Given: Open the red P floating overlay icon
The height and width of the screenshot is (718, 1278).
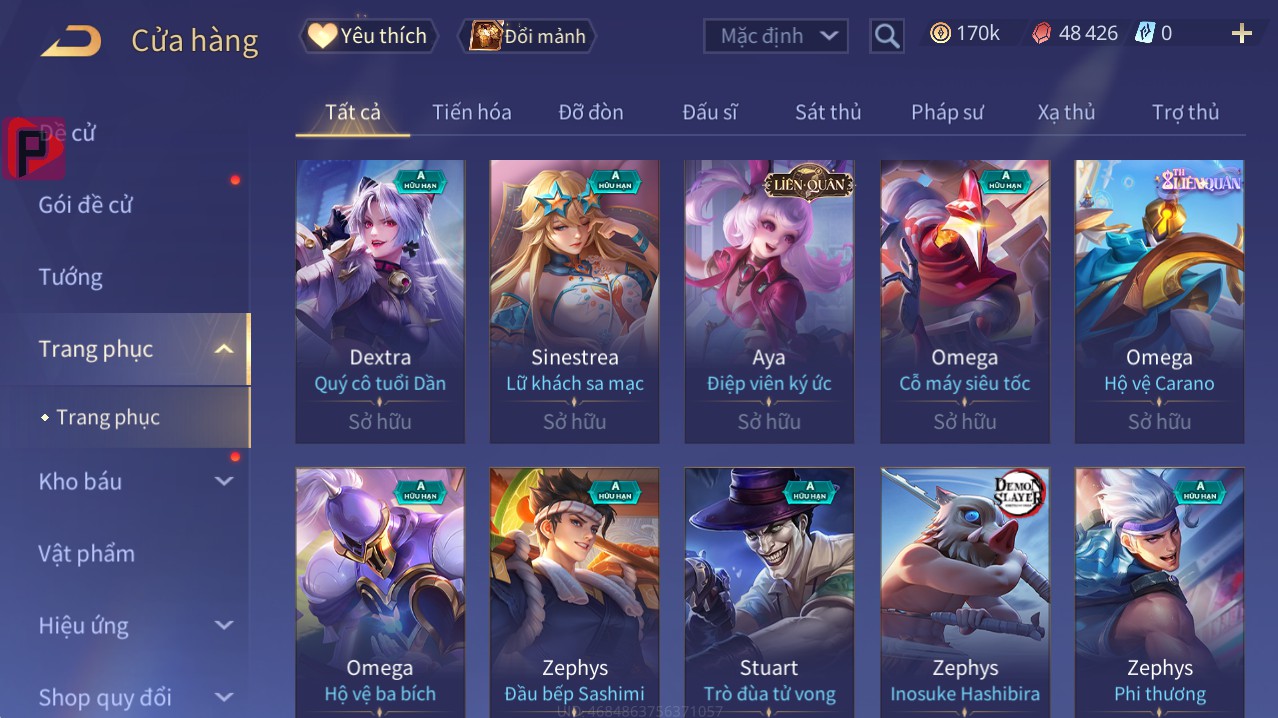Looking at the screenshot, I should pos(35,149).
